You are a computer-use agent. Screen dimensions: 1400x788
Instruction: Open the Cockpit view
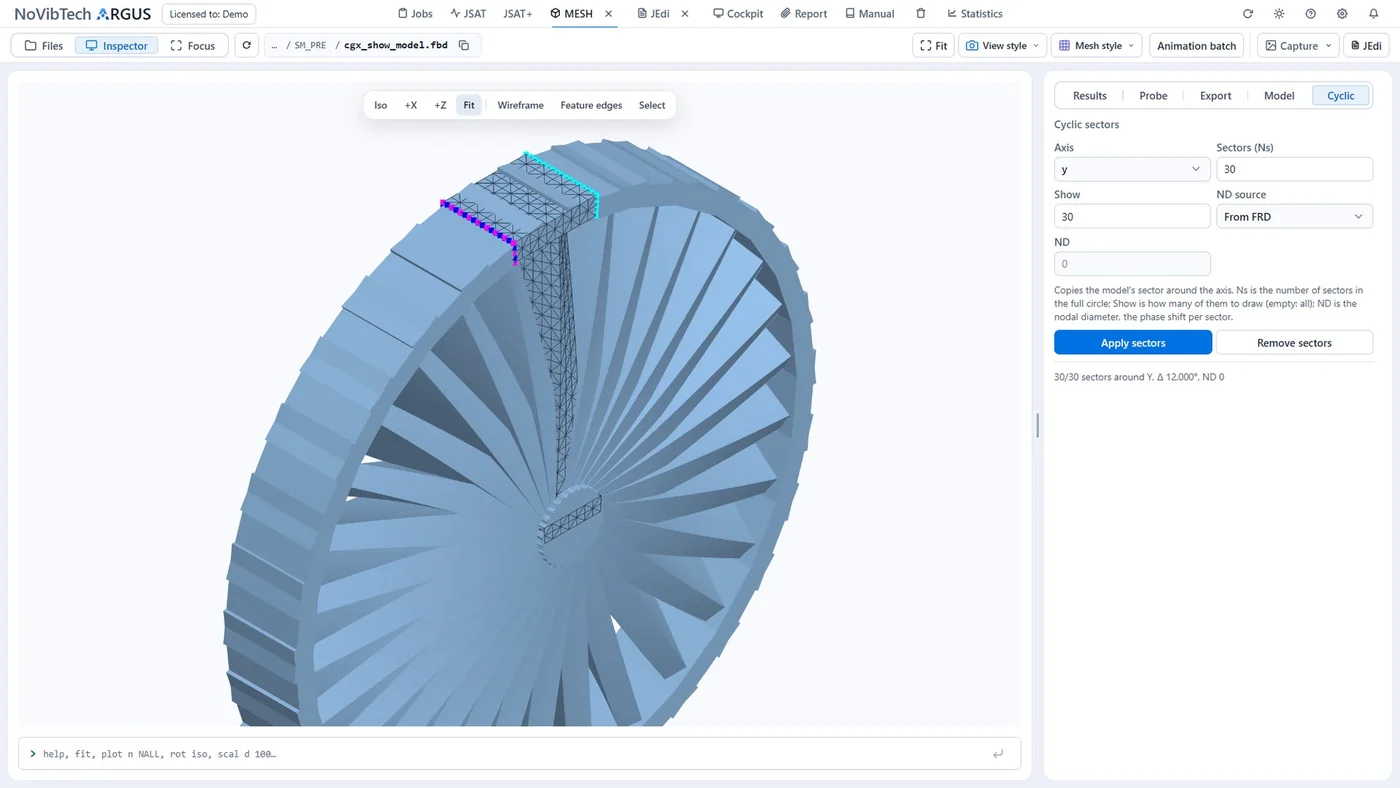pos(738,14)
